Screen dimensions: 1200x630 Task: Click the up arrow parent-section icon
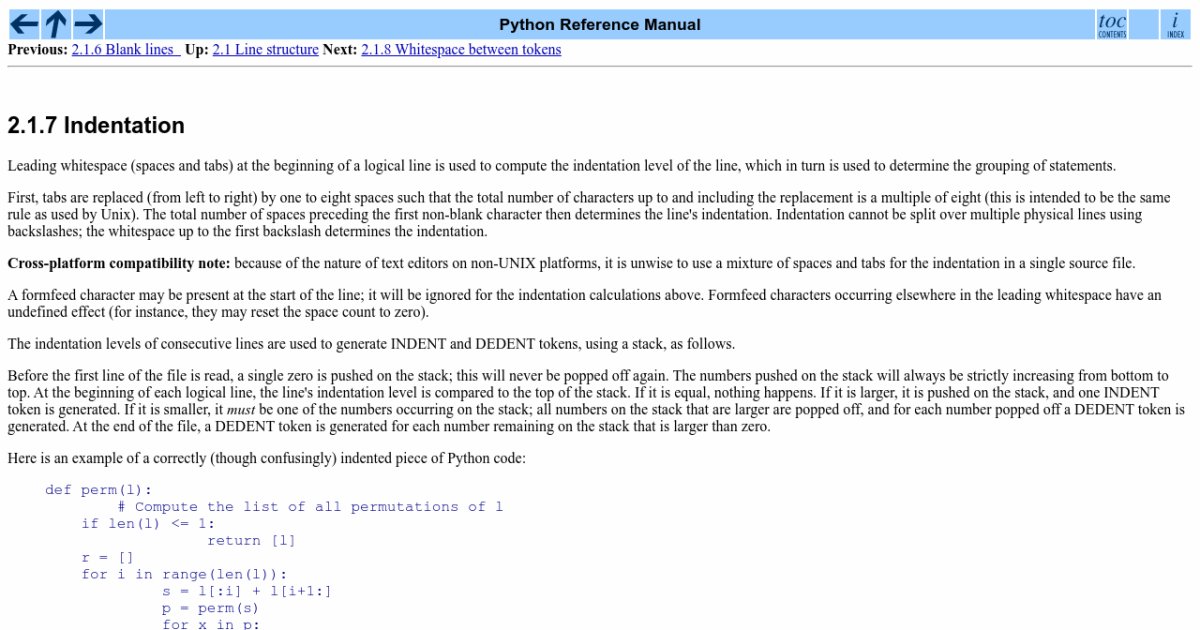pyautogui.click(x=56, y=24)
